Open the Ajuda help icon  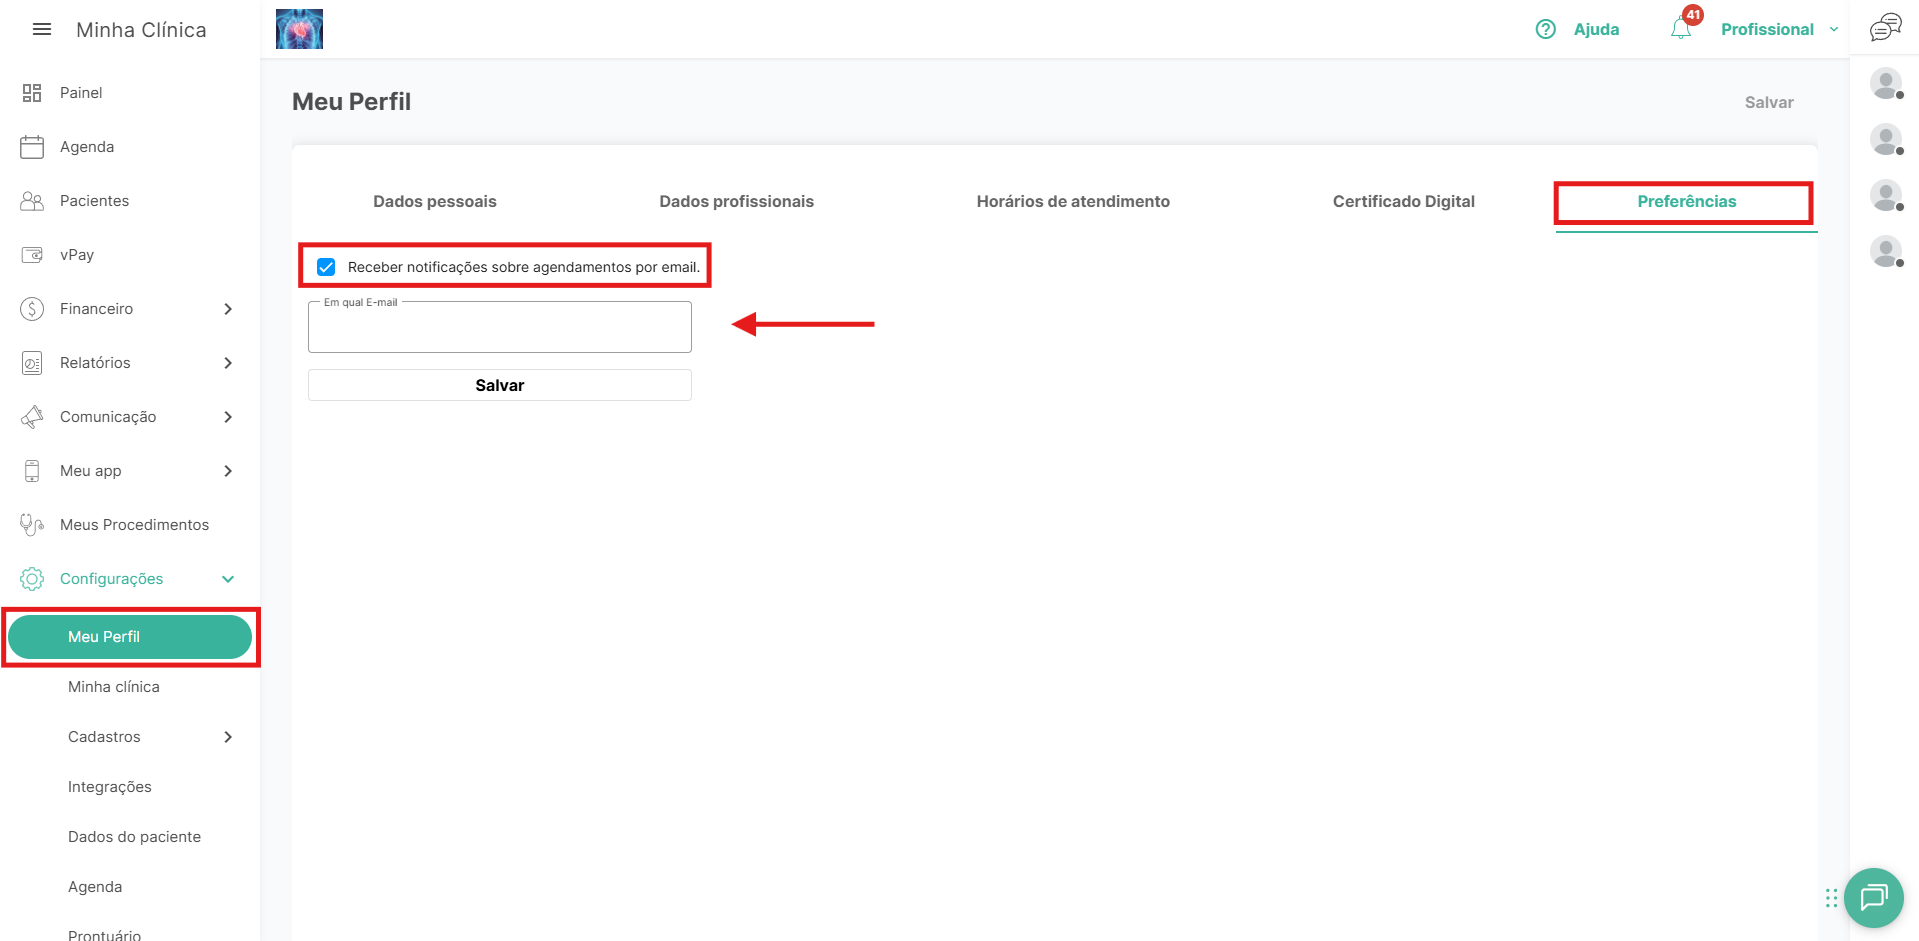coord(1546,29)
